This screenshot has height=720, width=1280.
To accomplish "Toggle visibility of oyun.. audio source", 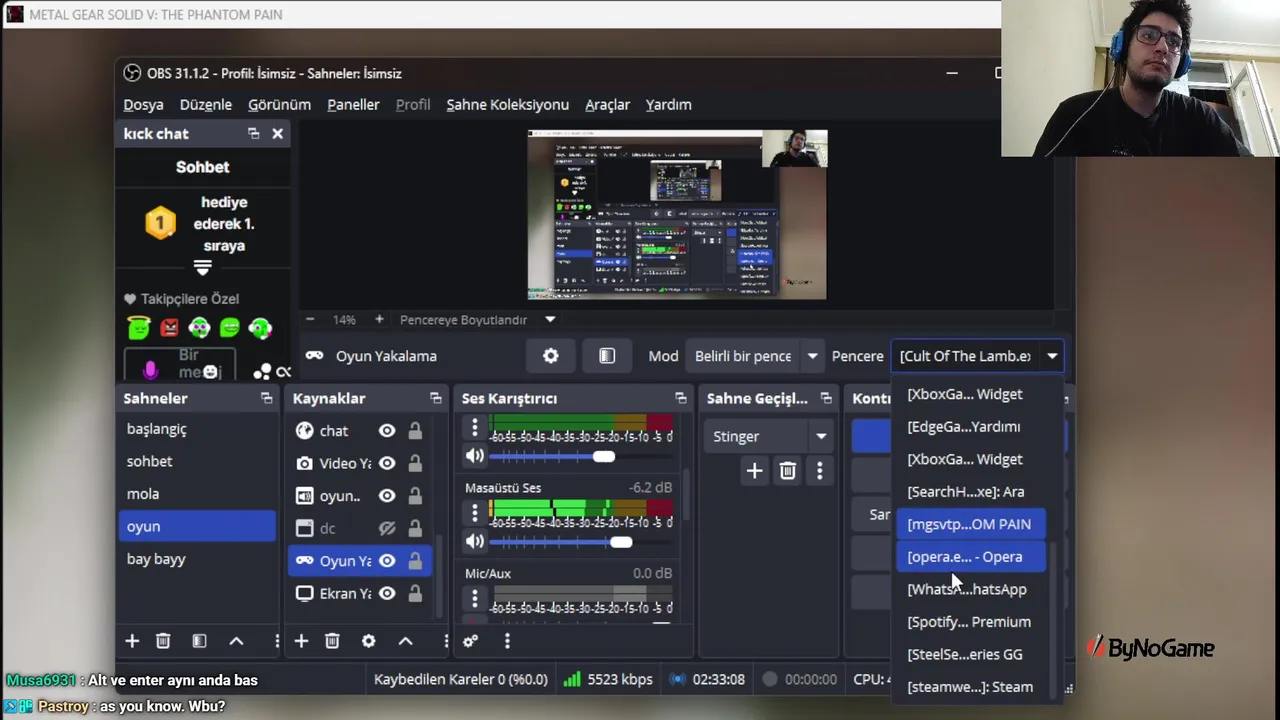I will coord(387,496).
